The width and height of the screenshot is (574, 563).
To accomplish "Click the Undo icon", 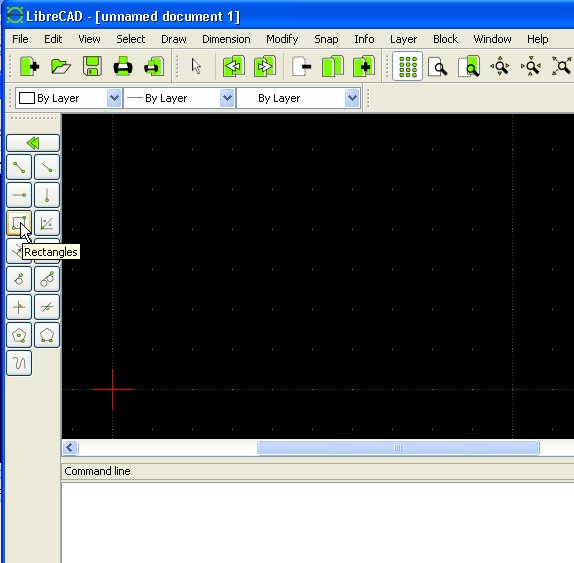I will coord(234,67).
